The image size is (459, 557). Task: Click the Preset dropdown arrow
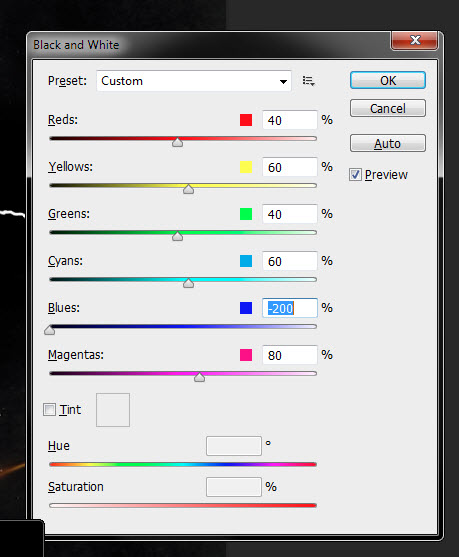(283, 82)
